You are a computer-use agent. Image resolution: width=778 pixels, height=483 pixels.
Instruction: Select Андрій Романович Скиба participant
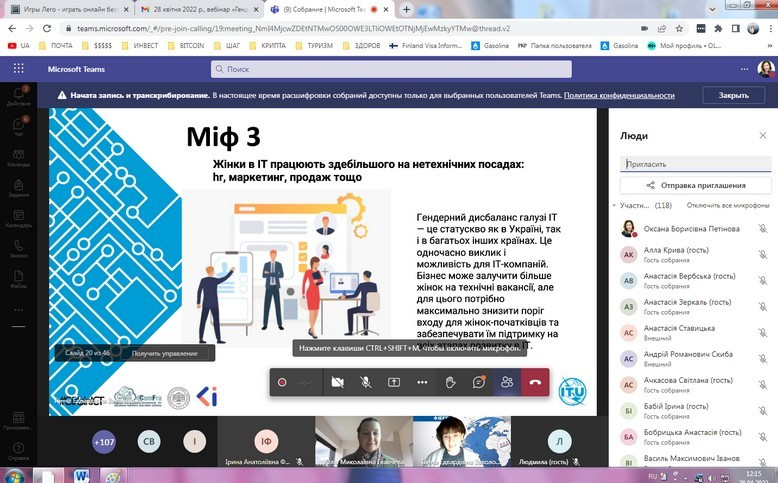pos(695,358)
